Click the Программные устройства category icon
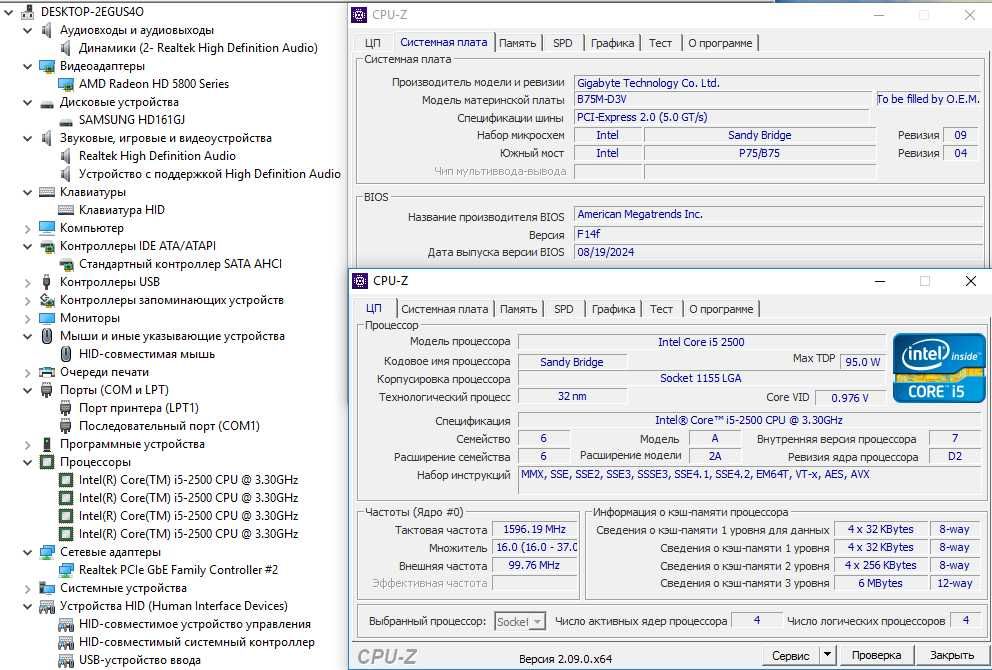Viewport: 992px width, 670px height. (x=47, y=444)
